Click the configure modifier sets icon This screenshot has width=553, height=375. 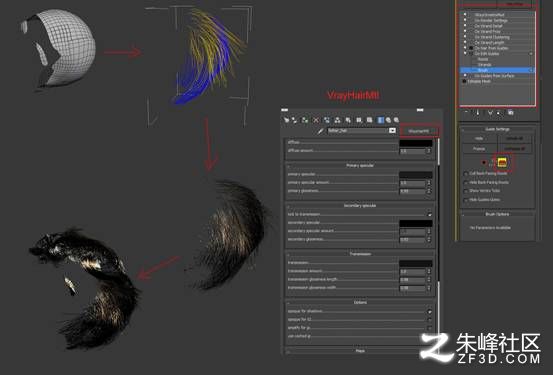click(x=510, y=113)
